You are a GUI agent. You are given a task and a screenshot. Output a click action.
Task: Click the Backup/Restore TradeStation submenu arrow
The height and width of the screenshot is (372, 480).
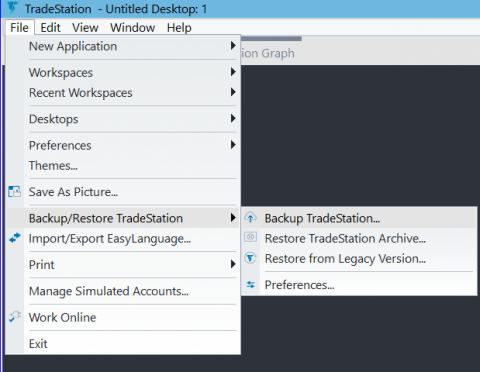tap(233, 217)
